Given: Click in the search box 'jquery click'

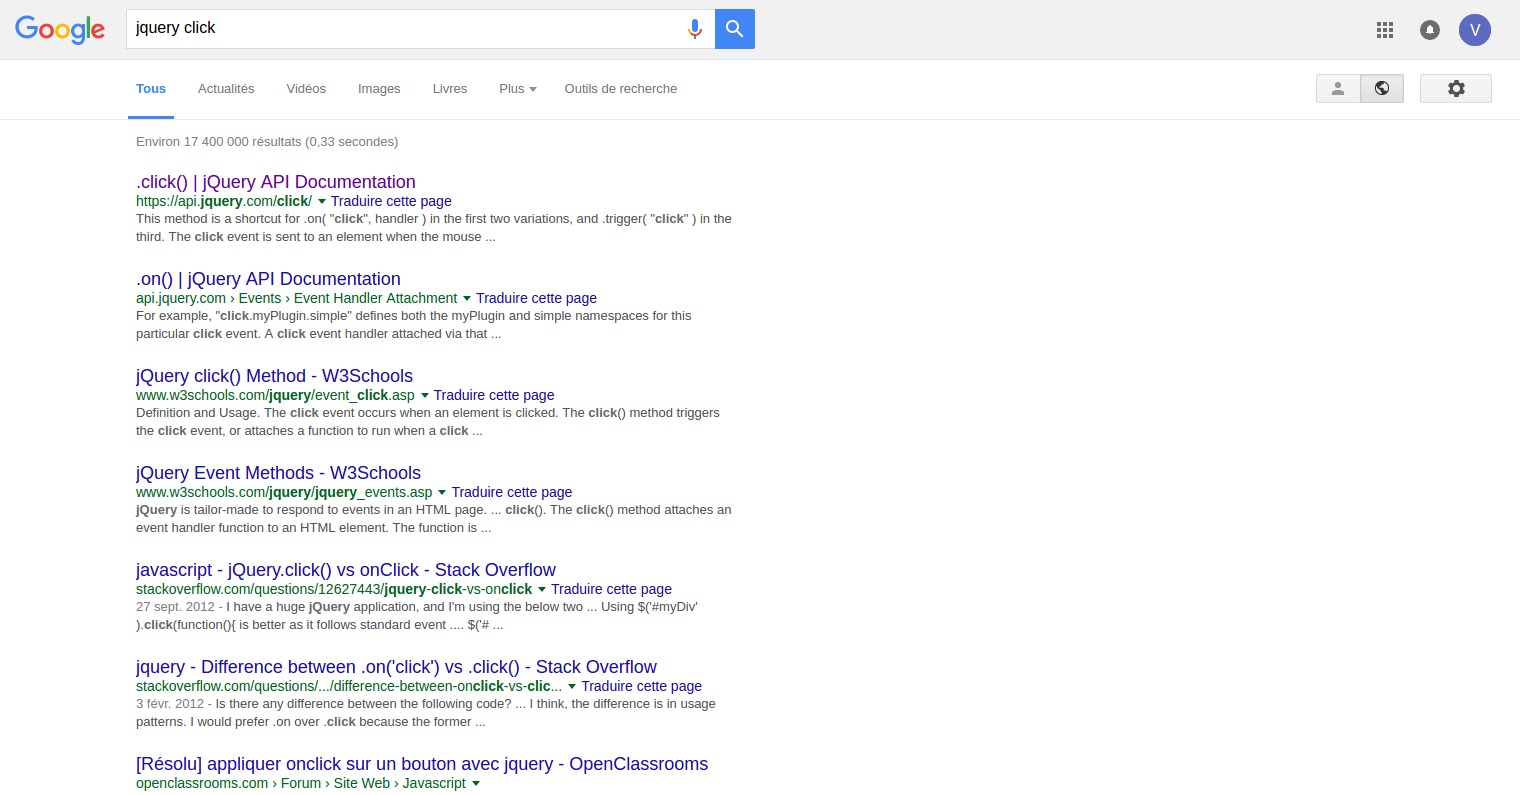Looking at the screenshot, I should pyautogui.click(x=405, y=29).
